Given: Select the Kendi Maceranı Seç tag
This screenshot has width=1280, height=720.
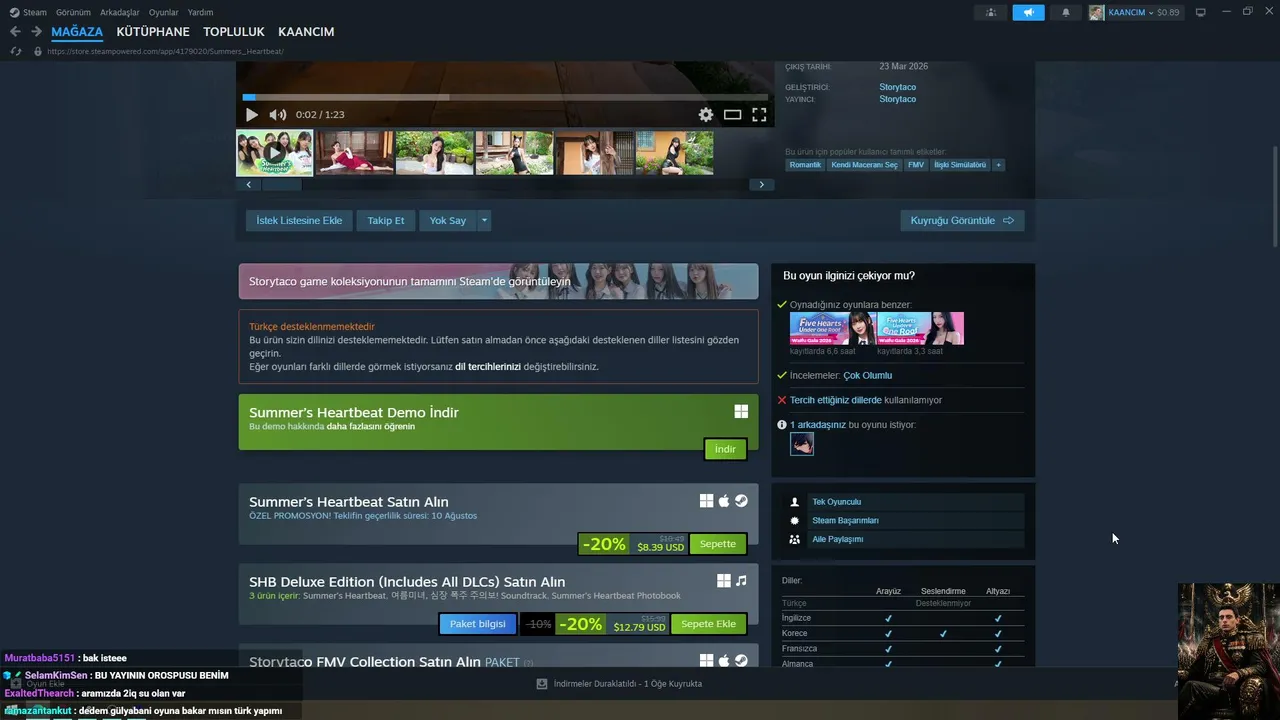Looking at the screenshot, I should pos(864,165).
